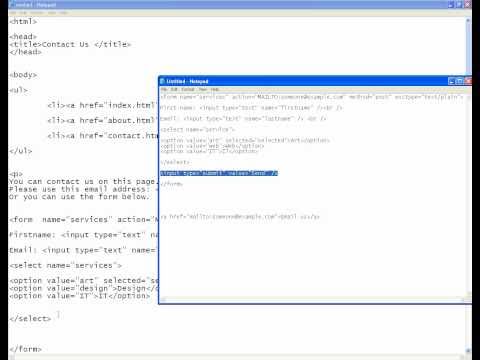The image size is (480, 360).
Task: Click option 'art' selected line in Untitled window
Action: tap(245, 140)
